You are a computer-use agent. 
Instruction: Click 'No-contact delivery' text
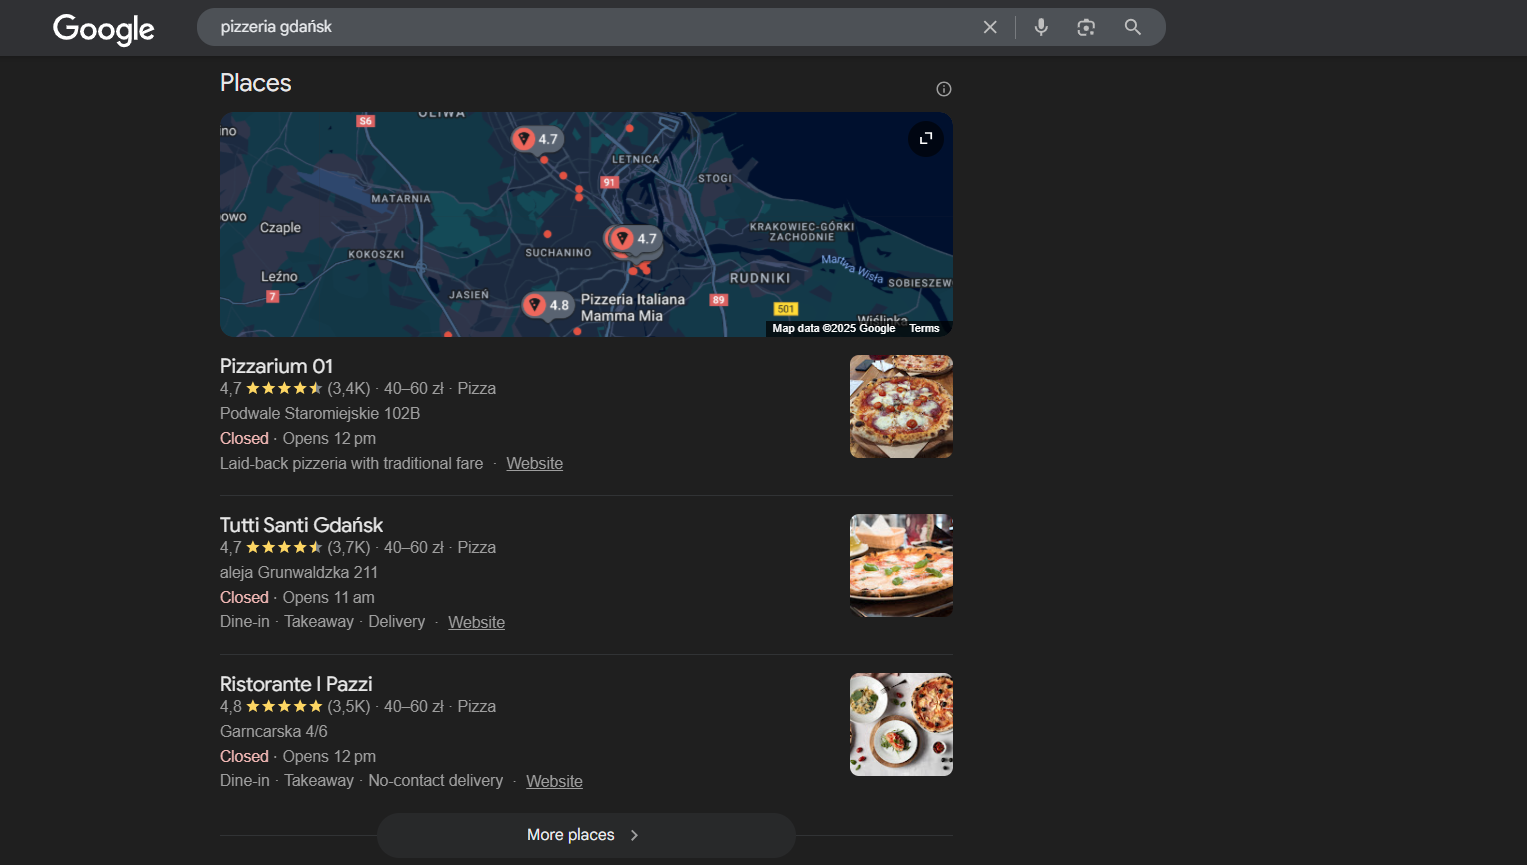pyautogui.click(x=435, y=780)
